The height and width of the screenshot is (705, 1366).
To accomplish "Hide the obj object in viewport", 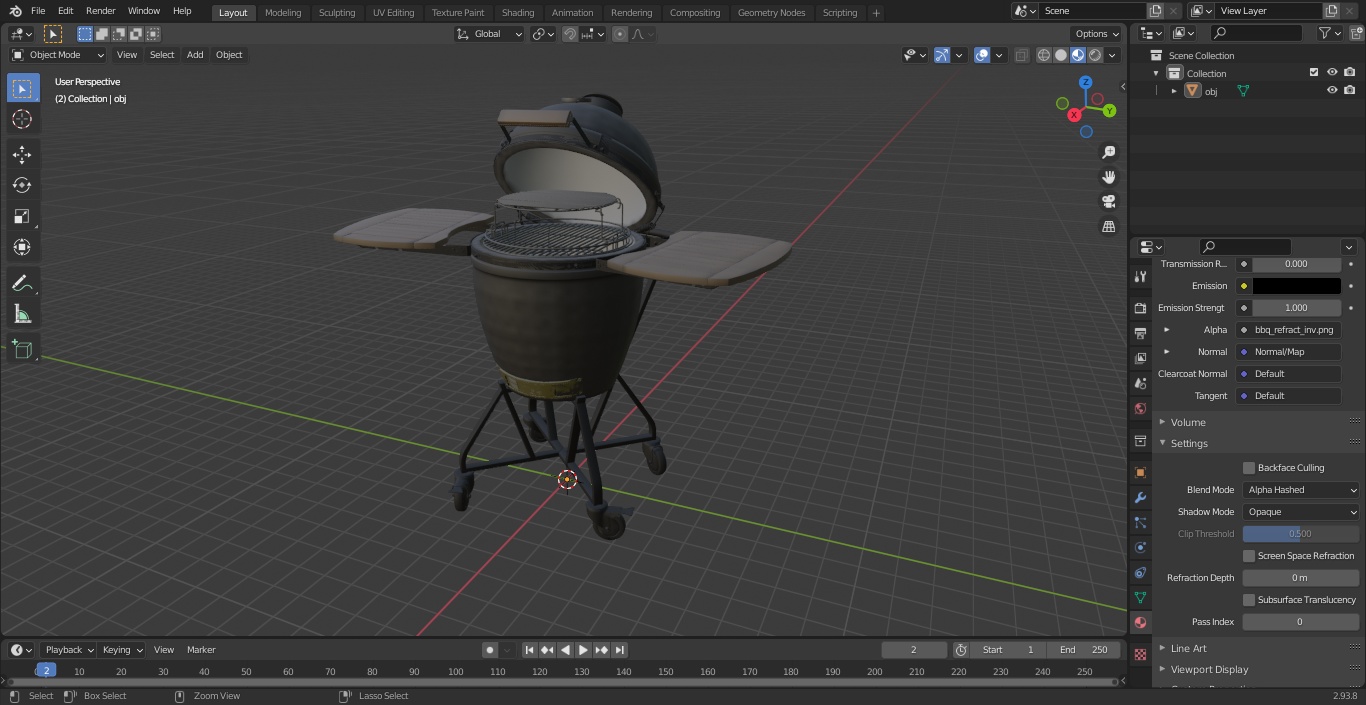I will pos(1332,90).
